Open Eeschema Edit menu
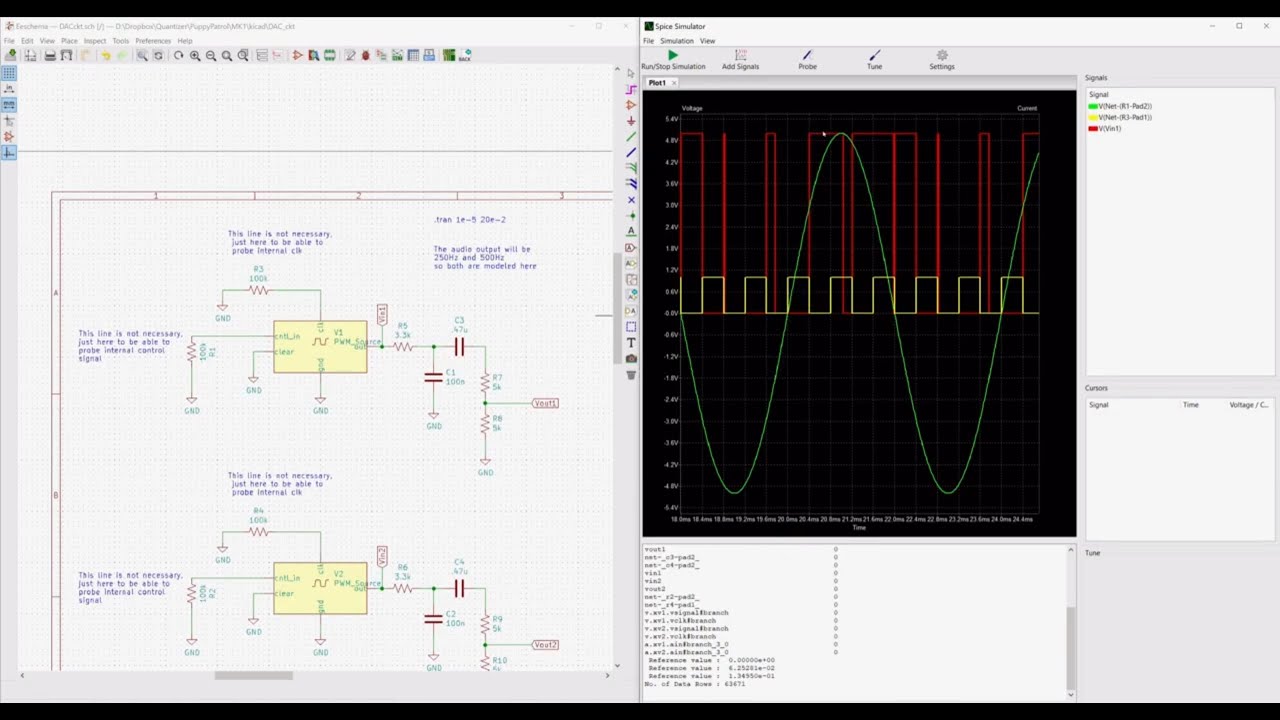This screenshot has width=1280, height=720. 27,41
